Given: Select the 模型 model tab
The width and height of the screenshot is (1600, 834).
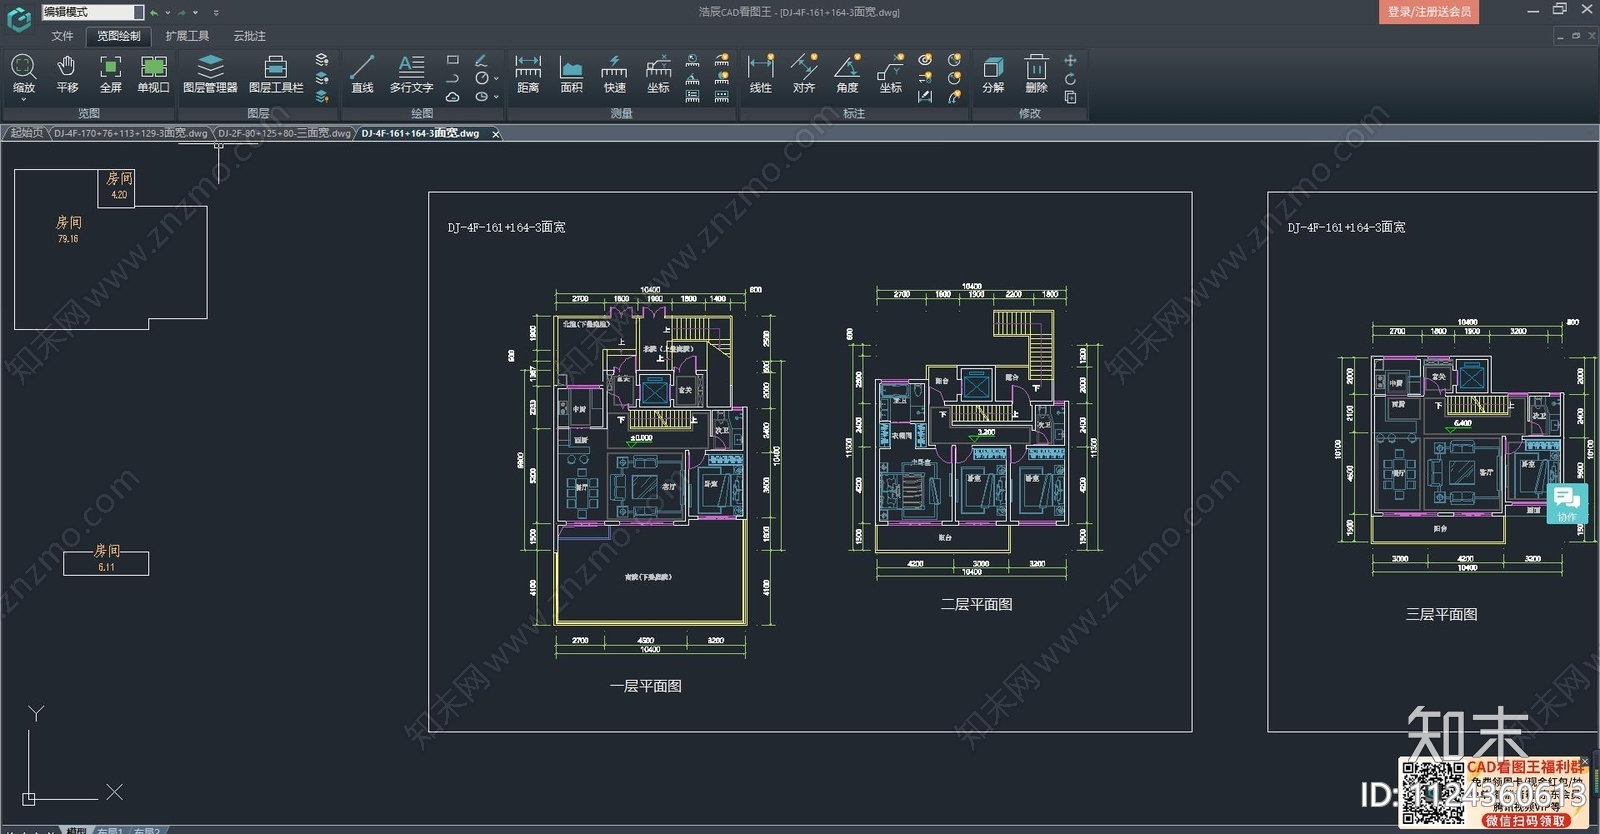Looking at the screenshot, I should click(76, 830).
